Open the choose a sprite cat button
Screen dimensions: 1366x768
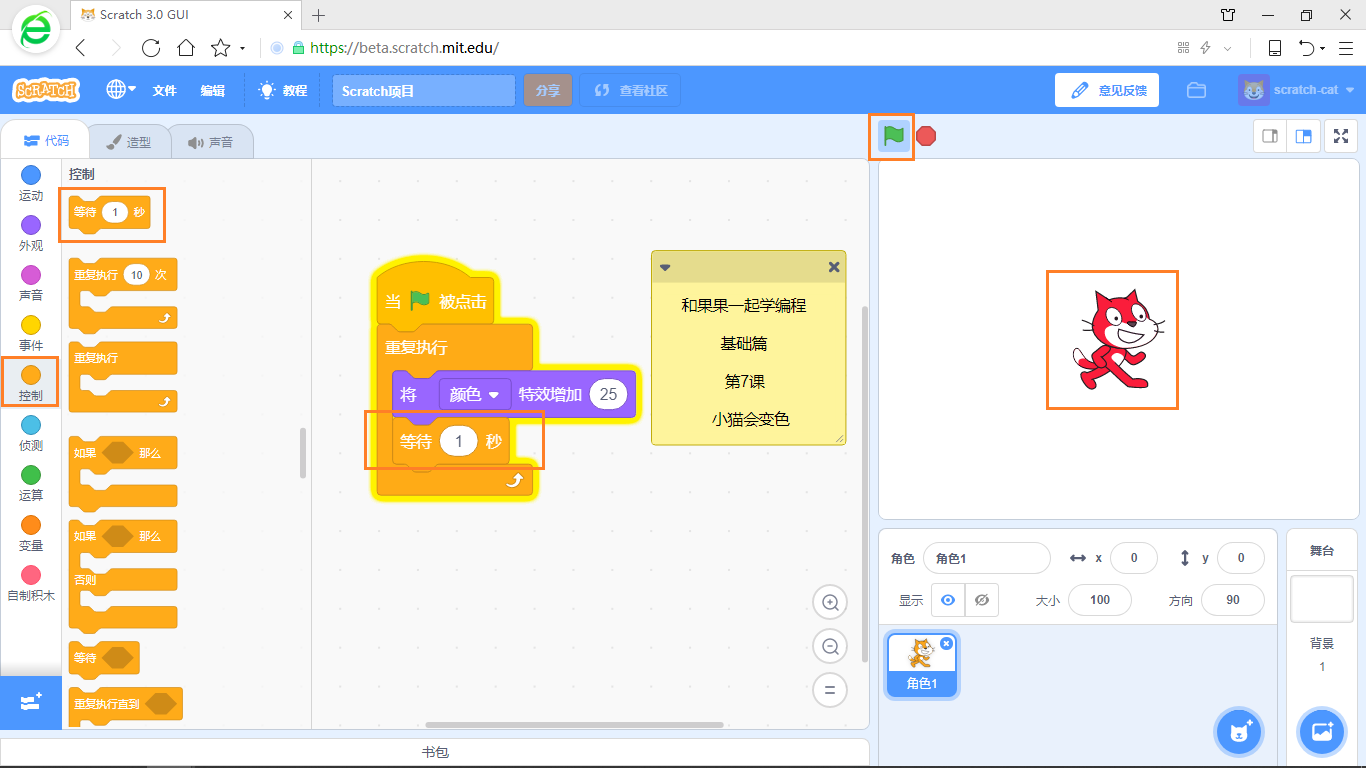pyautogui.click(x=1239, y=732)
